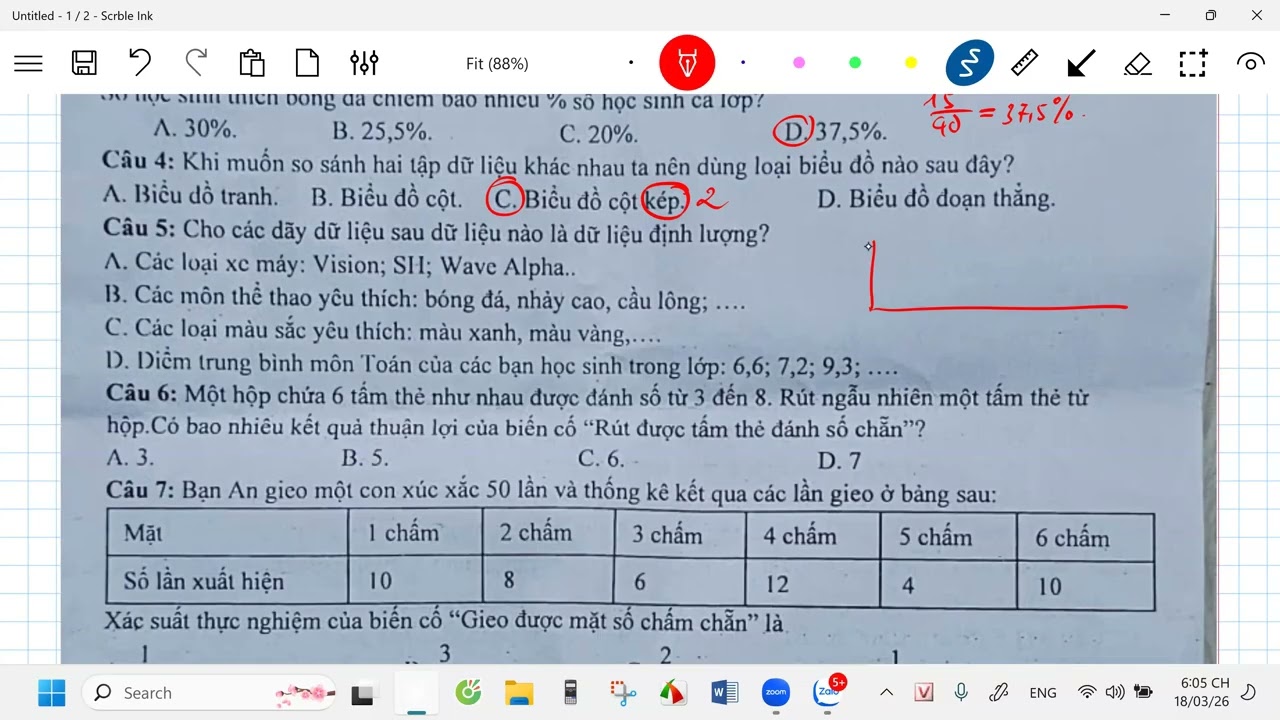This screenshot has height=720, width=1280.
Task: Select the ruler tool
Action: [x=1025, y=63]
